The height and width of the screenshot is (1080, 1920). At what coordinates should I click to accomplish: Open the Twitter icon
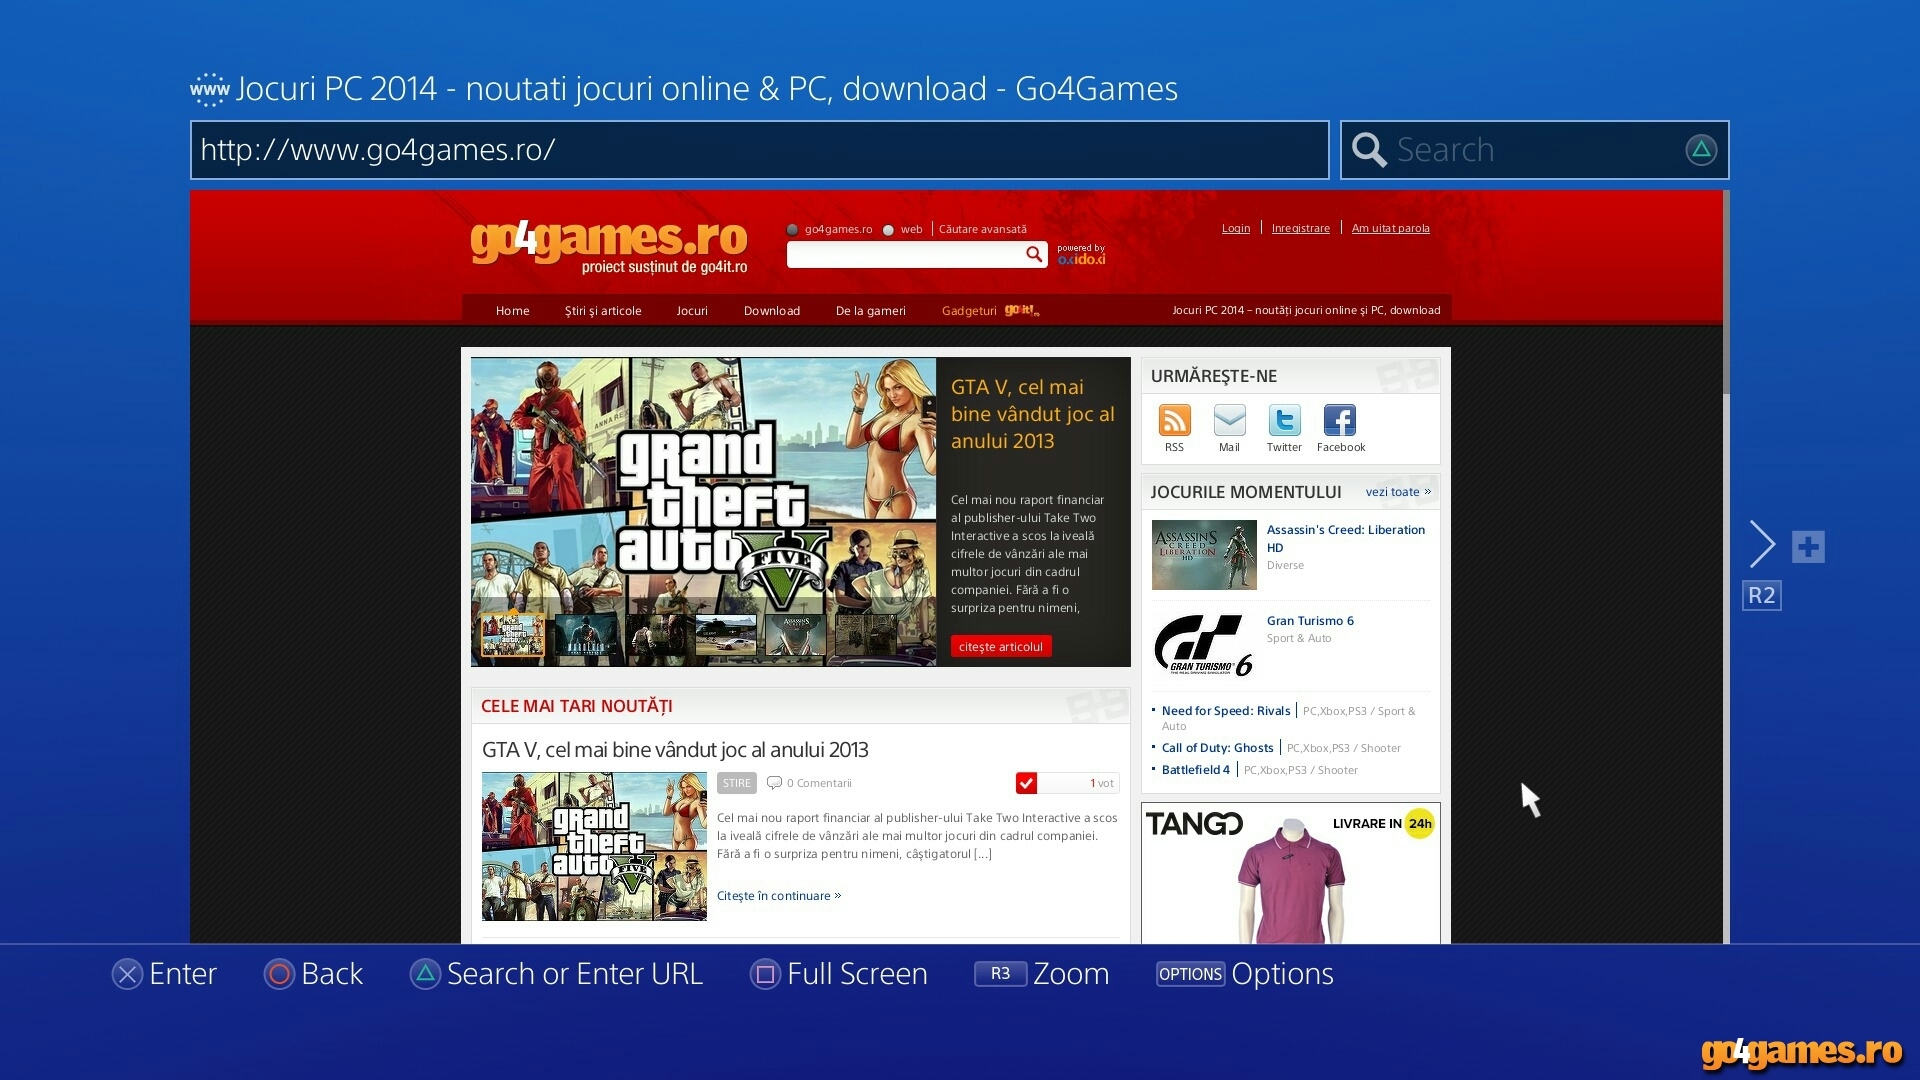(1284, 420)
